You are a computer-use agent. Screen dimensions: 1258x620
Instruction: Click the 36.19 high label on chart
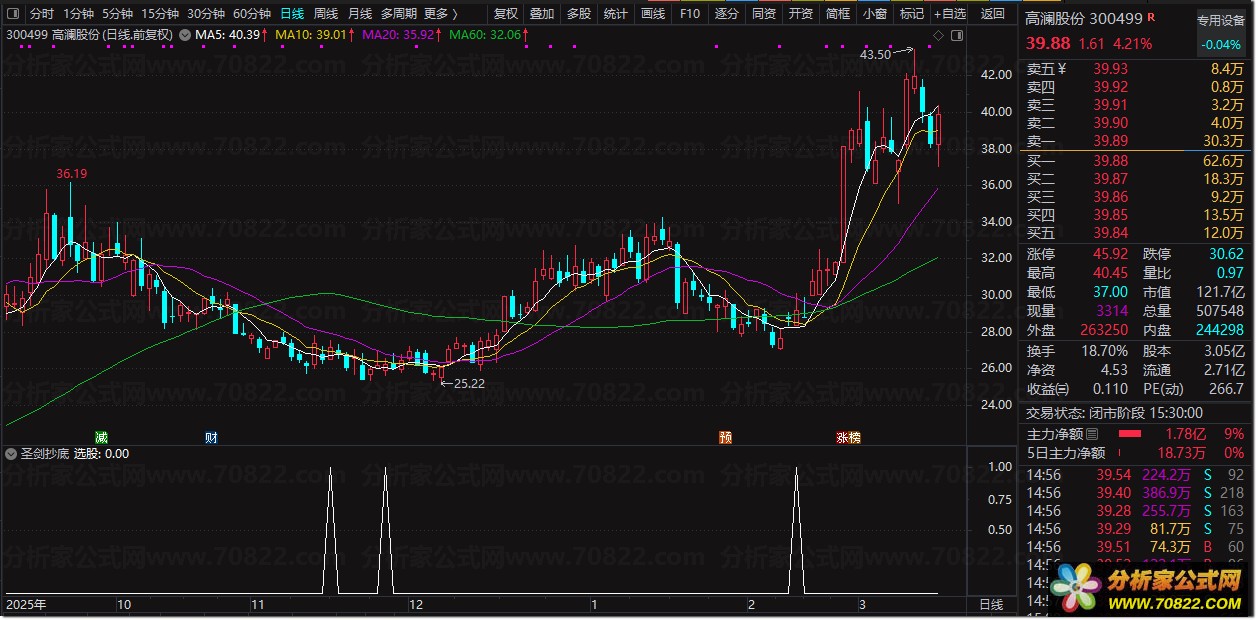pos(71,174)
